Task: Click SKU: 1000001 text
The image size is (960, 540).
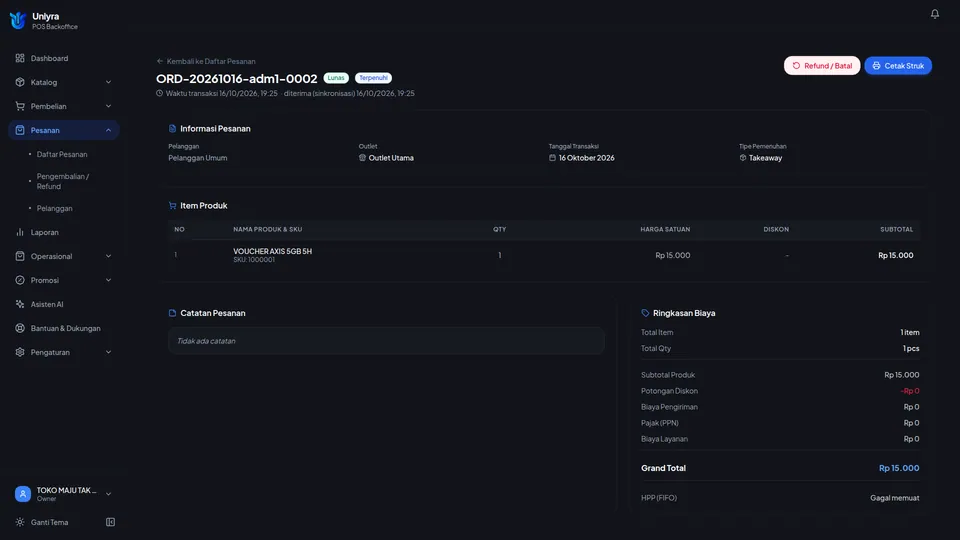Action: coord(254,260)
